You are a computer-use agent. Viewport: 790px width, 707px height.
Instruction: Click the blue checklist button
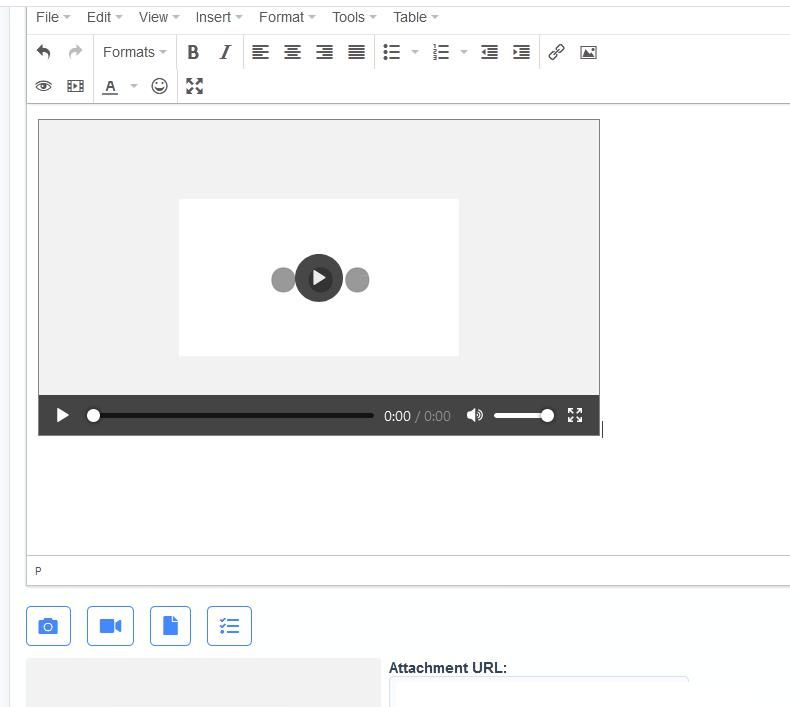tap(229, 626)
